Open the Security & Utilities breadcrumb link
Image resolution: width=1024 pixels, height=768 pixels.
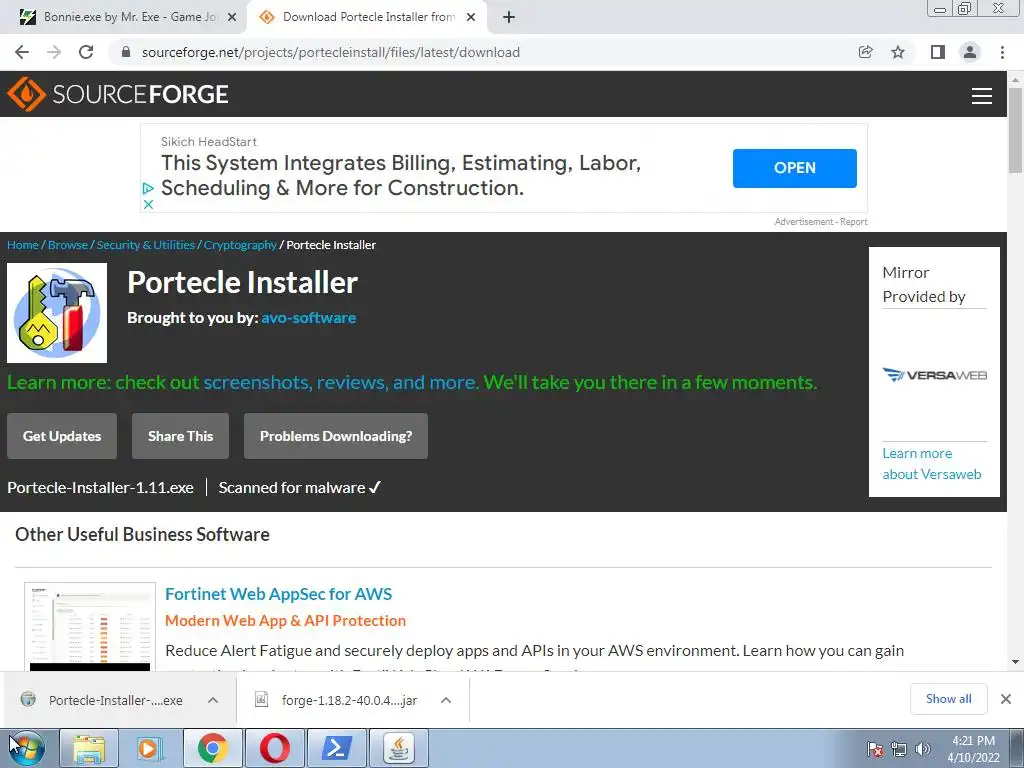(x=146, y=245)
